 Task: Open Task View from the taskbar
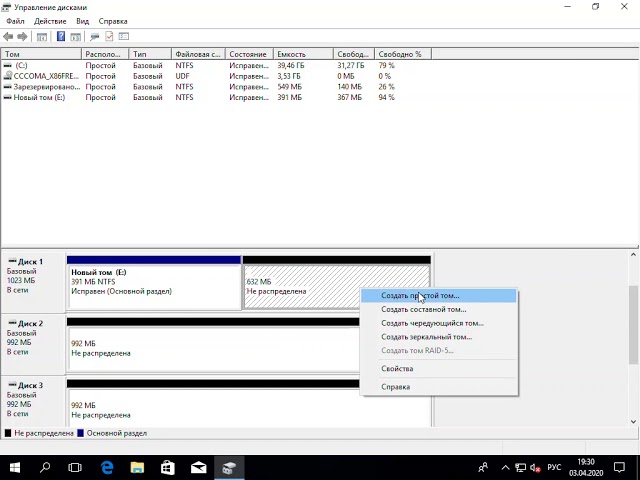[x=75, y=467]
